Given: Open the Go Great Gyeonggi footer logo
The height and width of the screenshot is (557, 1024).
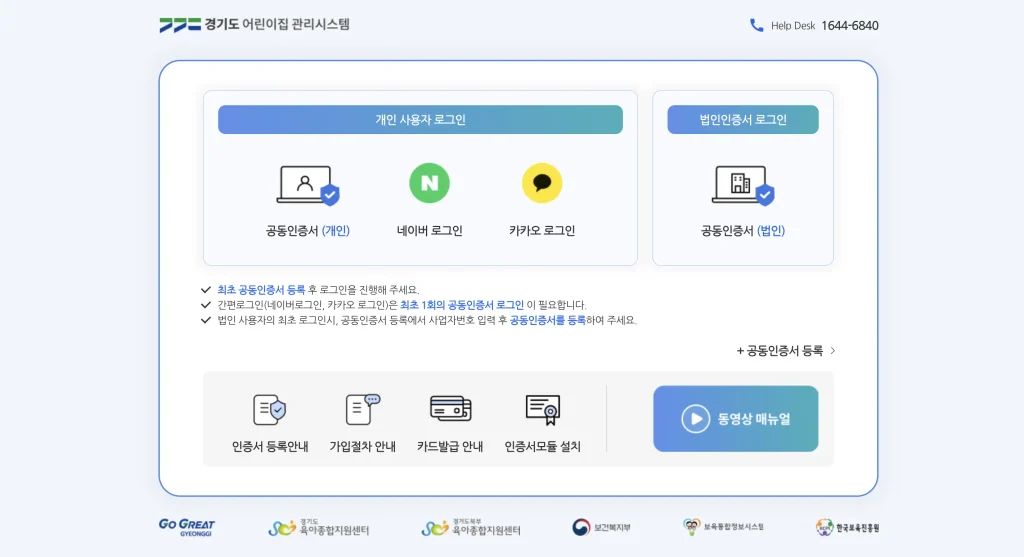Looking at the screenshot, I should [187, 527].
